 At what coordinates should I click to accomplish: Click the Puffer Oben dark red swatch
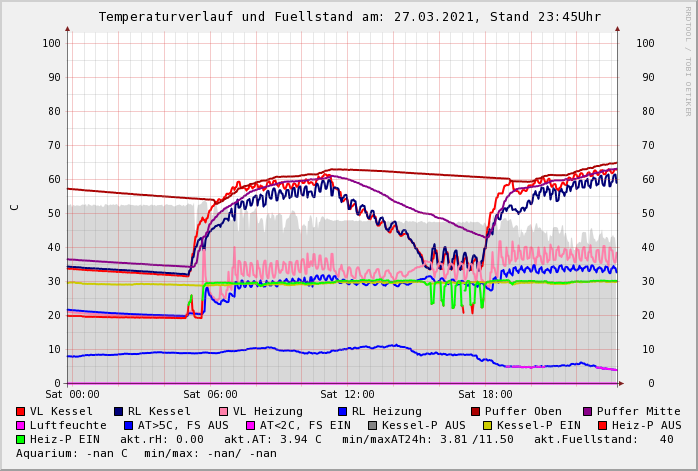click(476, 411)
